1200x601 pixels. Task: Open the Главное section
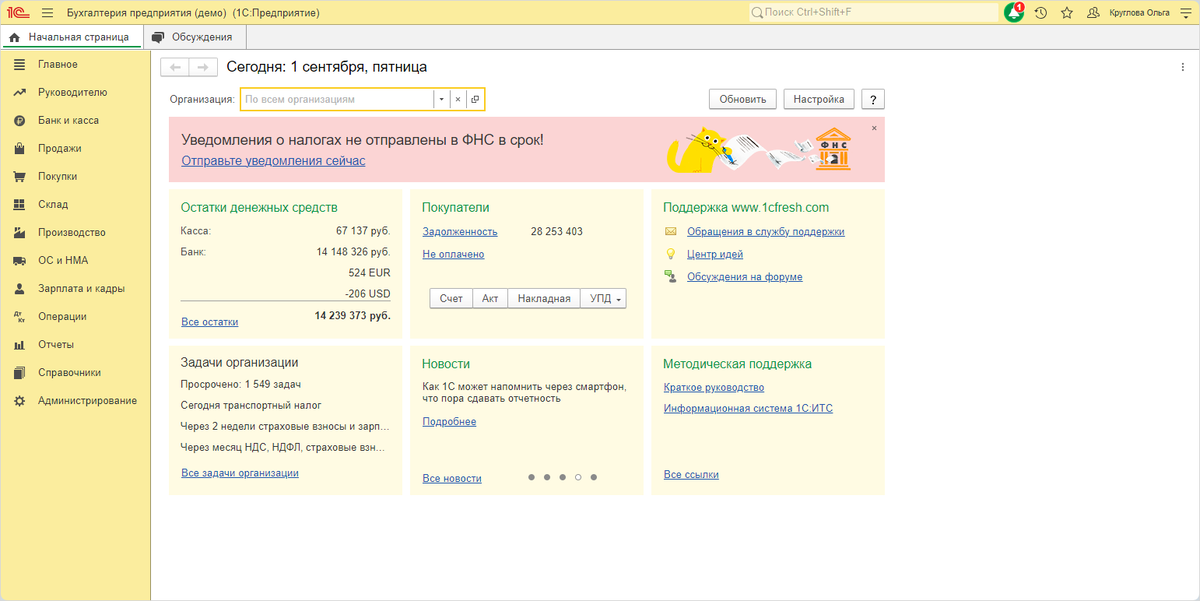(x=57, y=64)
